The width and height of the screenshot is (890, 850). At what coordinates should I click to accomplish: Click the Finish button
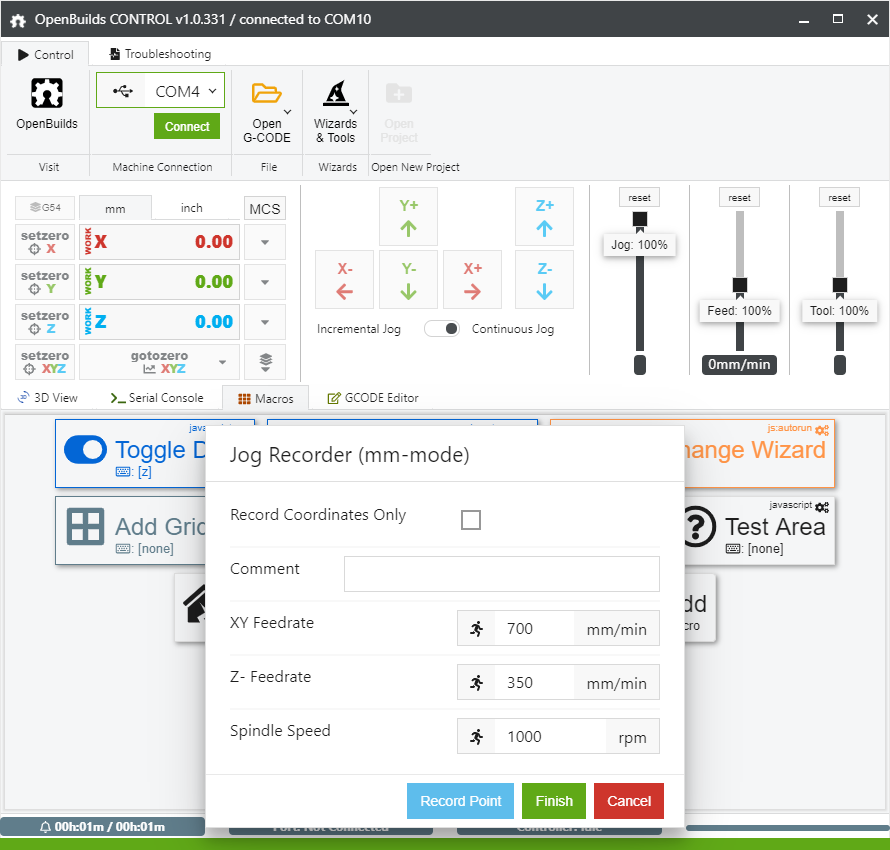point(554,801)
